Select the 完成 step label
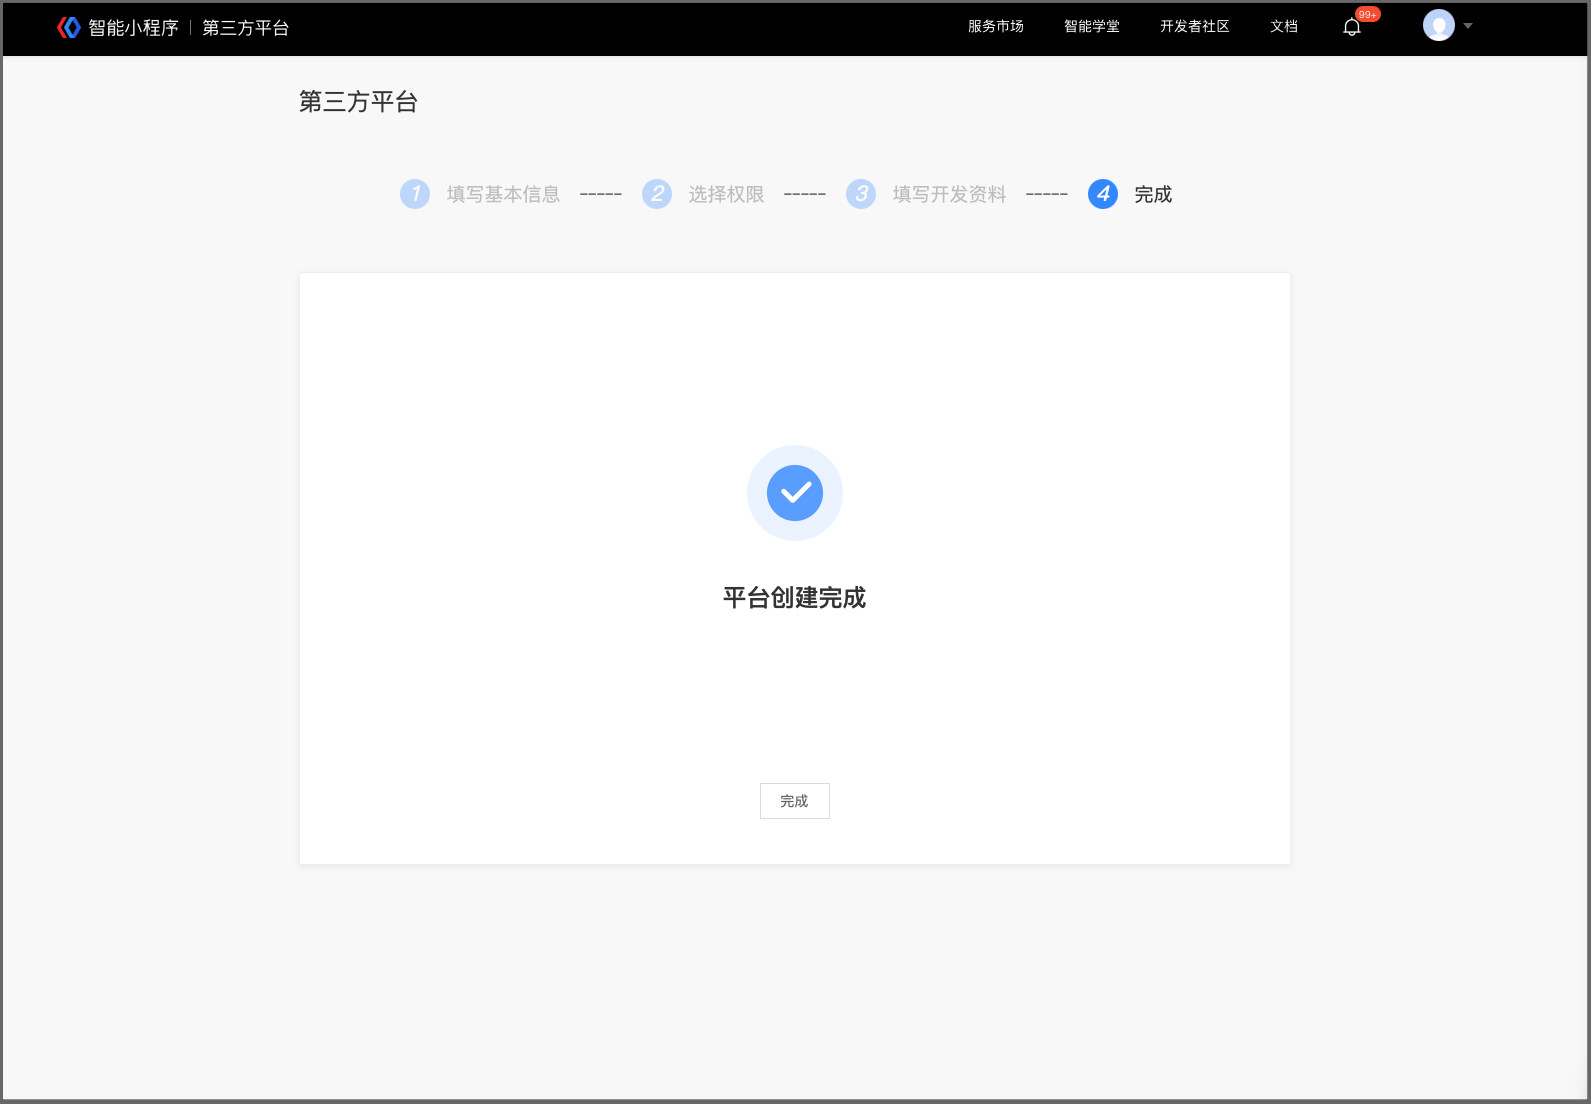This screenshot has height=1104, width=1591. click(x=1153, y=194)
